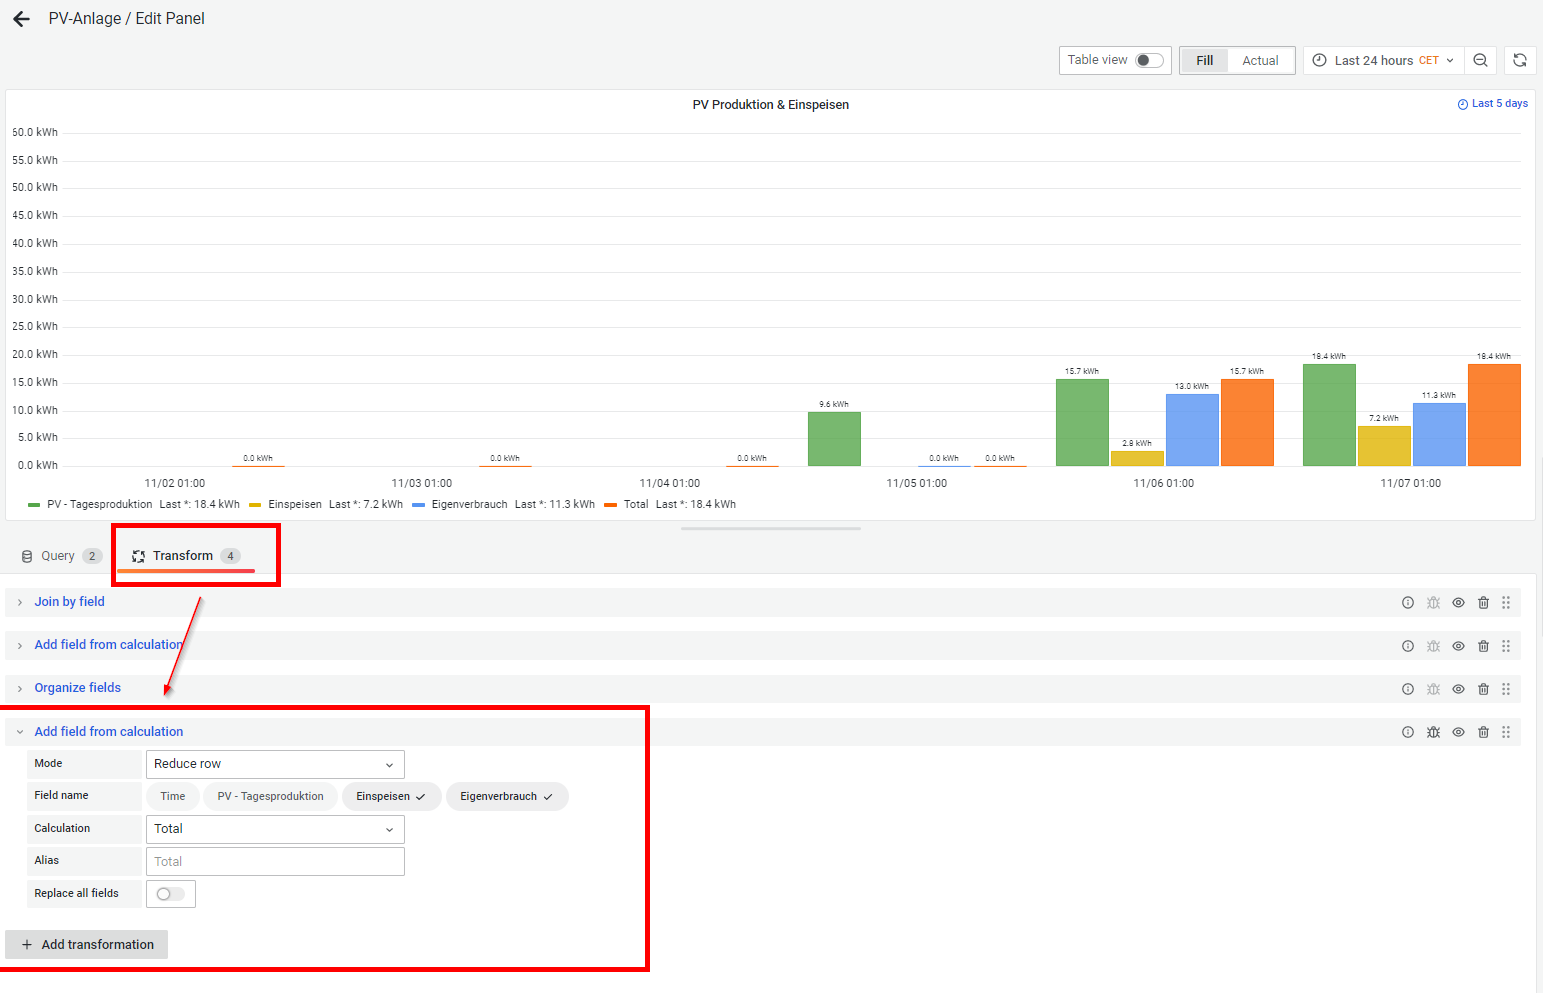
Task: Open debug for Organize fields transformation
Action: (1433, 689)
